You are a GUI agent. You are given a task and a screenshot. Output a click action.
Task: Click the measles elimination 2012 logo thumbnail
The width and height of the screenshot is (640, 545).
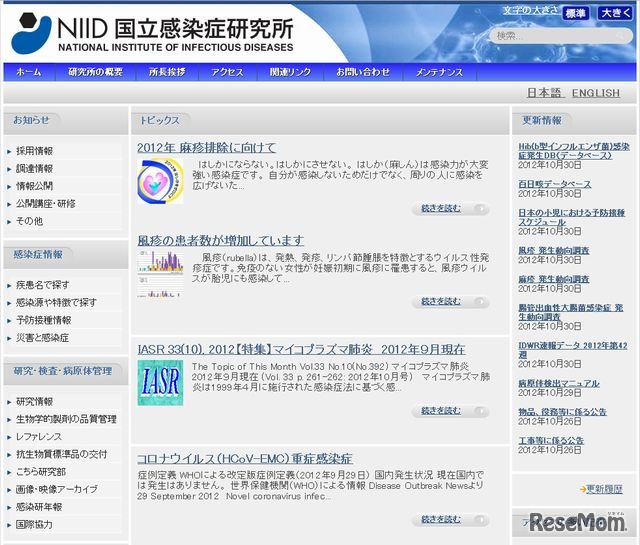[x=160, y=182]
